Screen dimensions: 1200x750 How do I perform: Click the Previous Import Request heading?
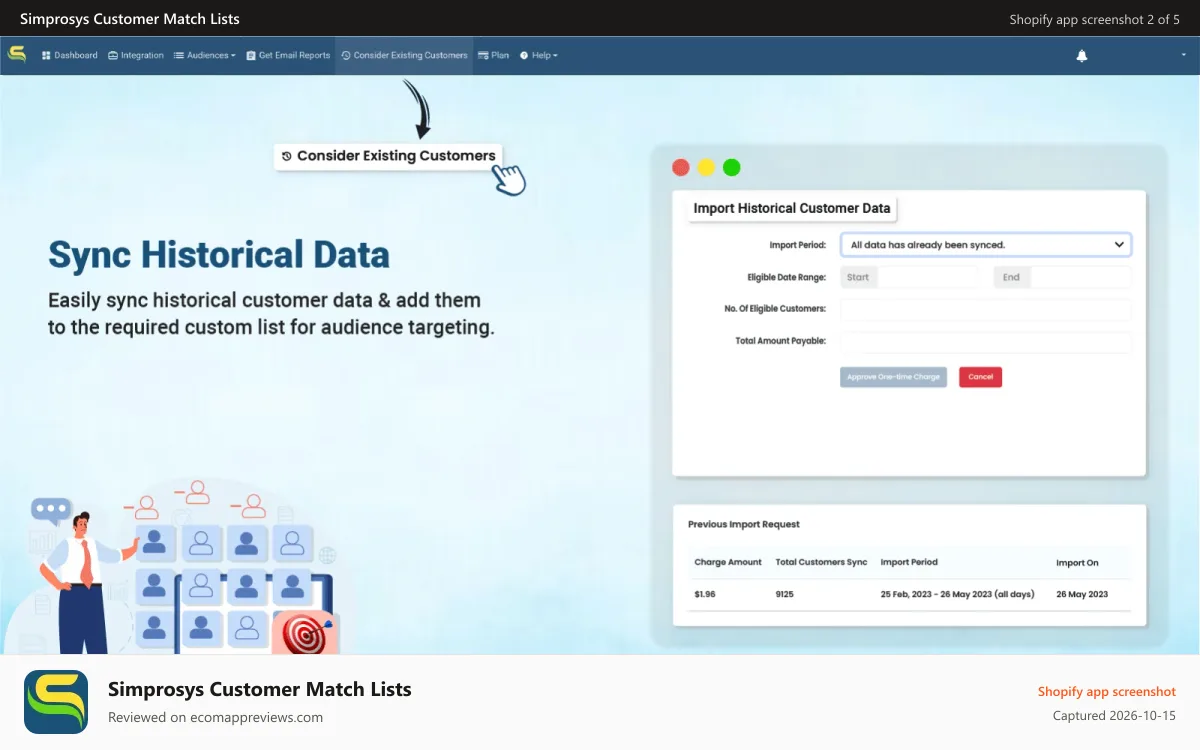(744, 524)
